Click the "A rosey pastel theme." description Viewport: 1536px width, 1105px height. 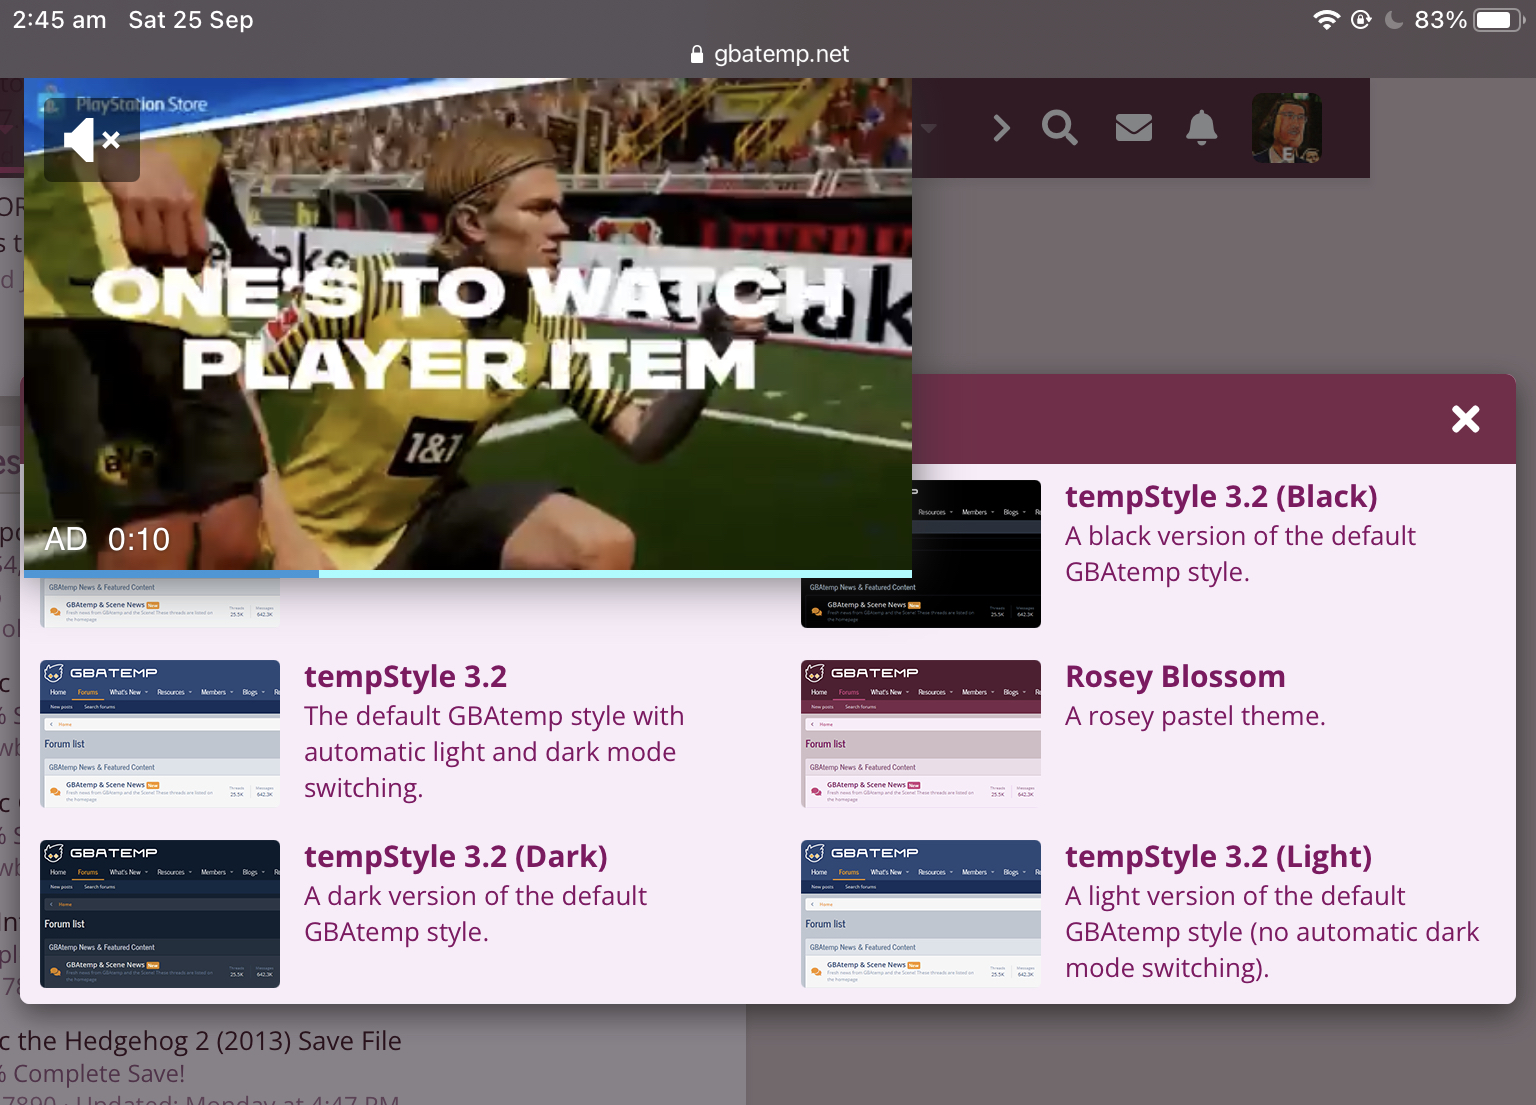[x=1195, y=716]
